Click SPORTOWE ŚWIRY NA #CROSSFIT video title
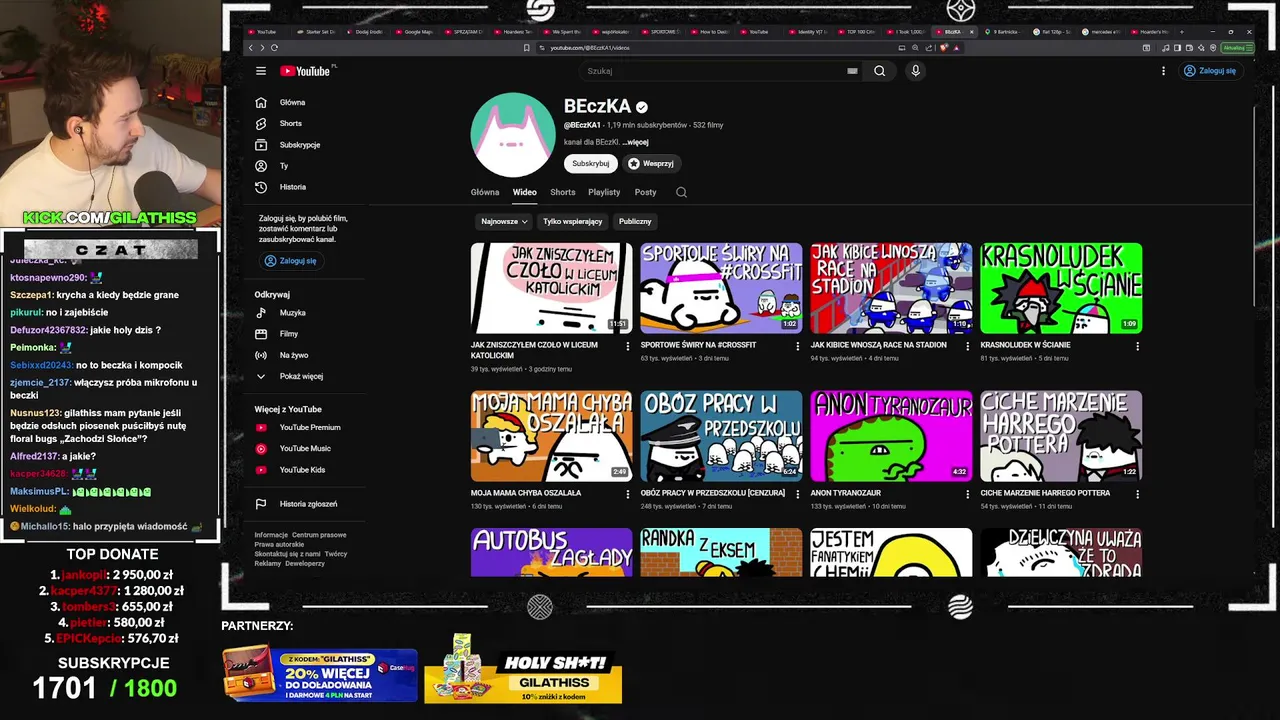The image size is (1280, 720). tap(698, 345)
